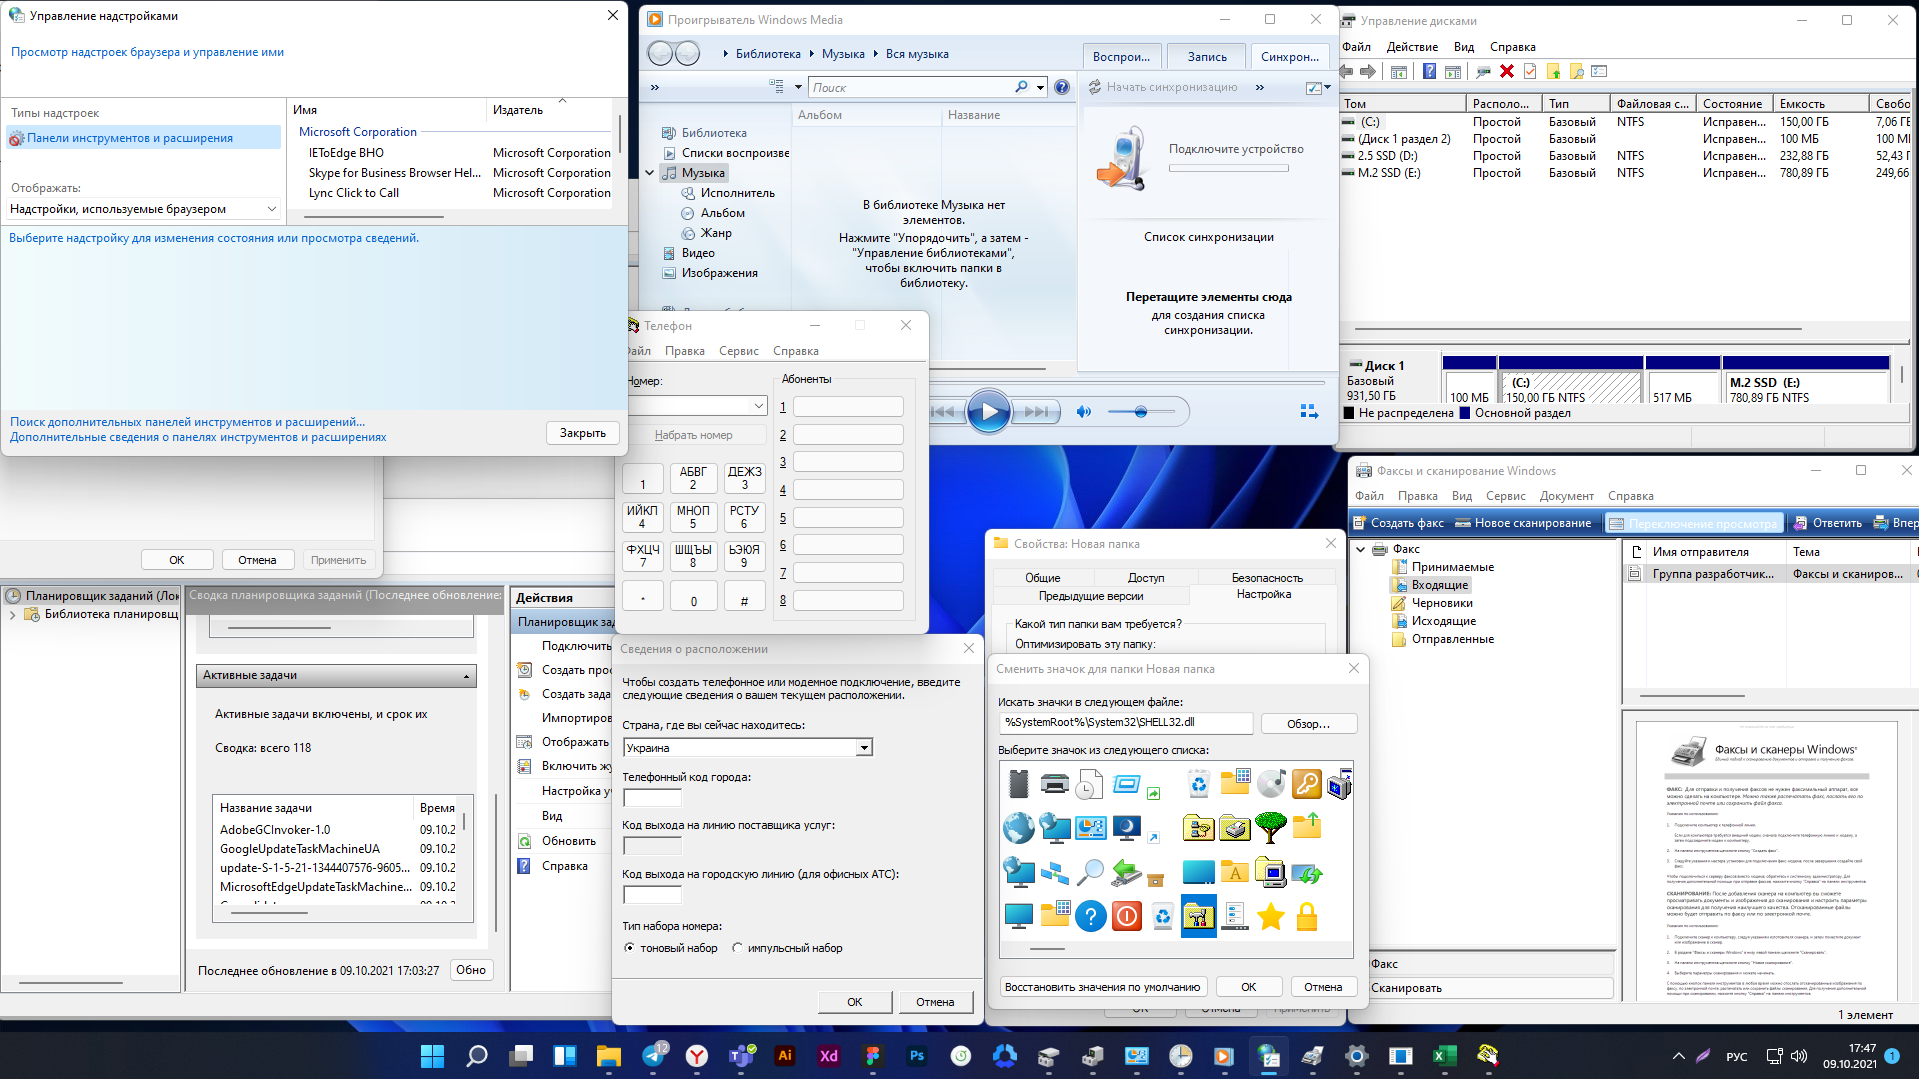Click the blue help icon in Media Player search bar
The height and width of the screenshot is (1079, 1919).
[1062, 88]
